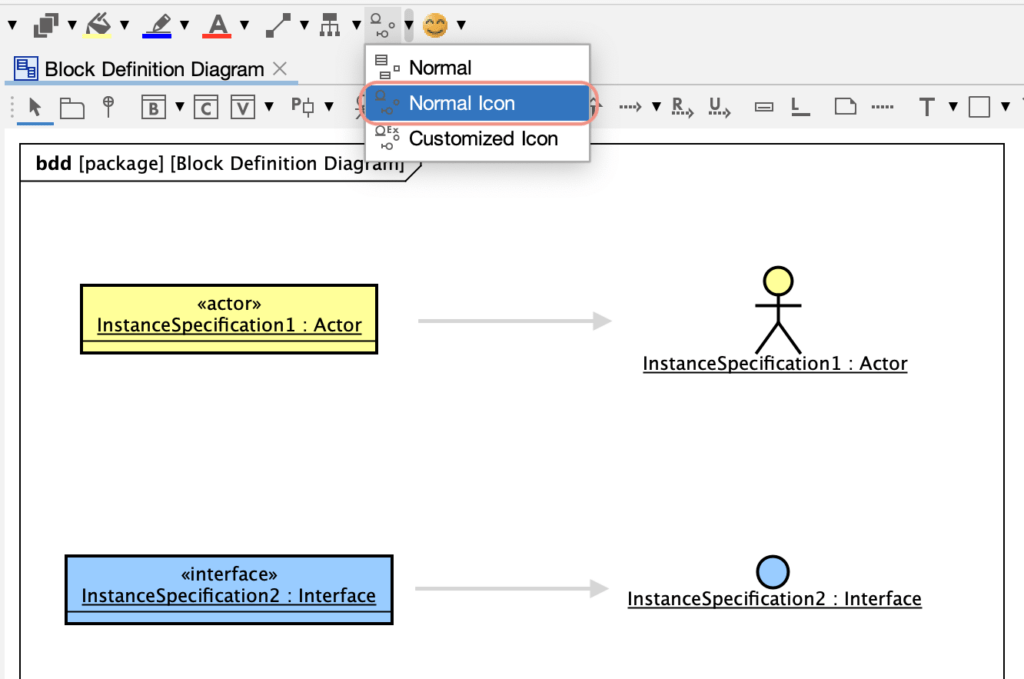Click the InstanceSpecification1 : Actor label
This screenshot has height=679, width=1024.
pyautogui.click(x=775, y=363)
